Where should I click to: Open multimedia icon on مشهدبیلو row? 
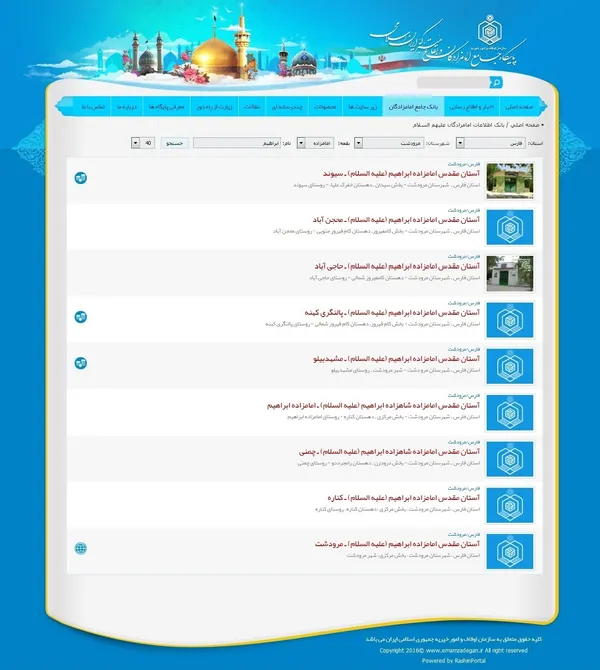click(x=81, y=363)
